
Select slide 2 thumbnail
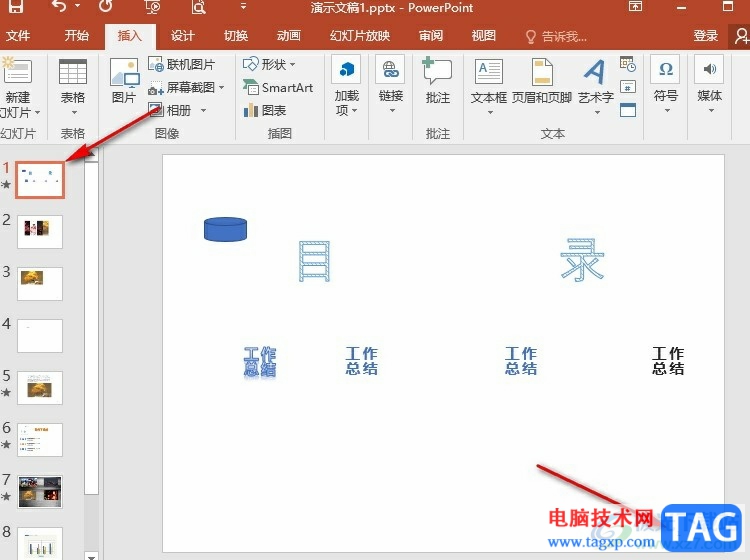pyautogui.click(x=40, y=231)
